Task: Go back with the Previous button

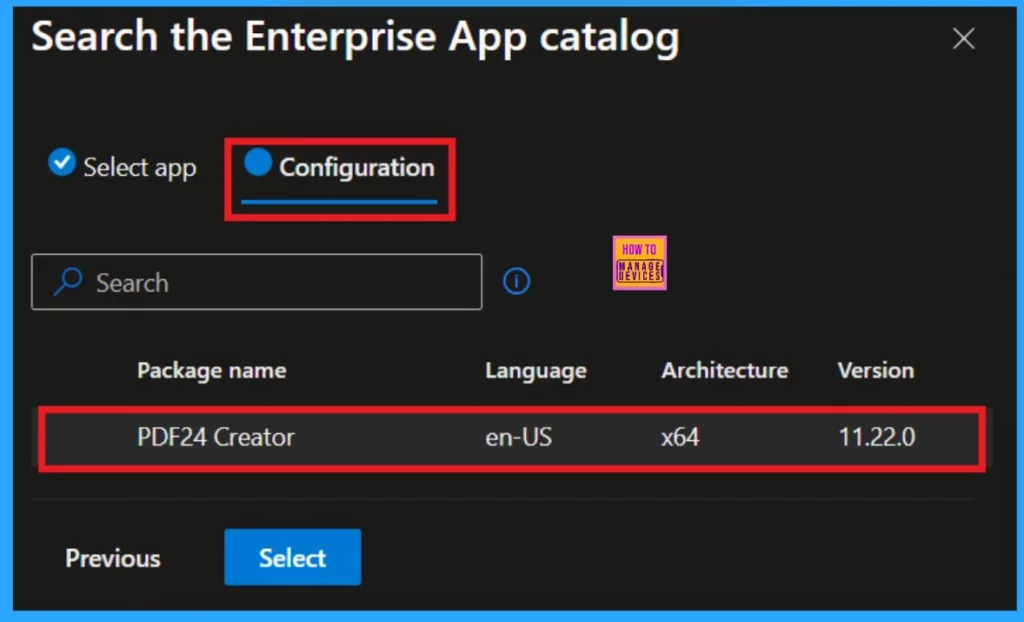Action: click(x=113, y=558)
